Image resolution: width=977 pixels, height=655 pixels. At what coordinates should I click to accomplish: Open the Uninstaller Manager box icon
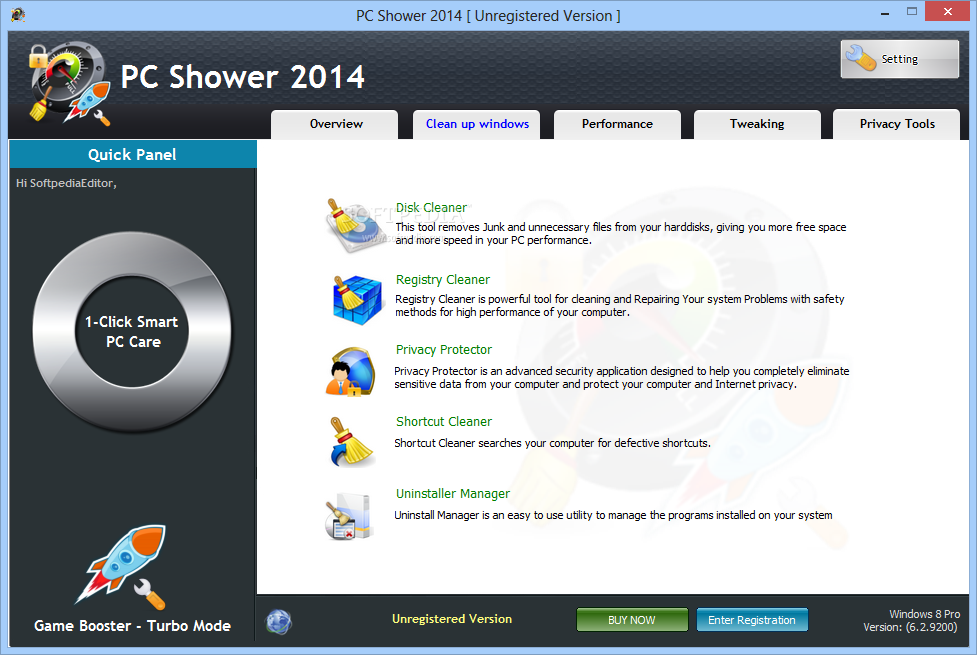(x=349, y=516)
